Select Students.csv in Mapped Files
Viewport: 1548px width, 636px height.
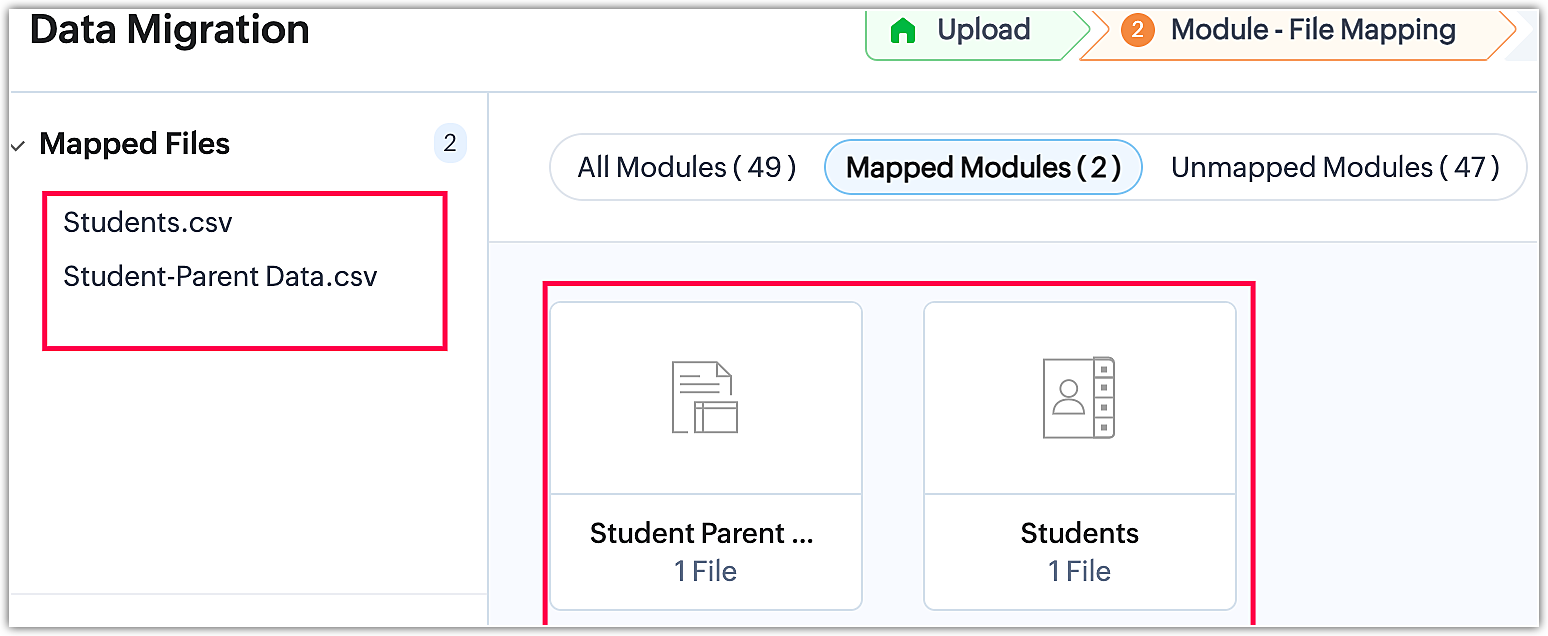(147, 222)
